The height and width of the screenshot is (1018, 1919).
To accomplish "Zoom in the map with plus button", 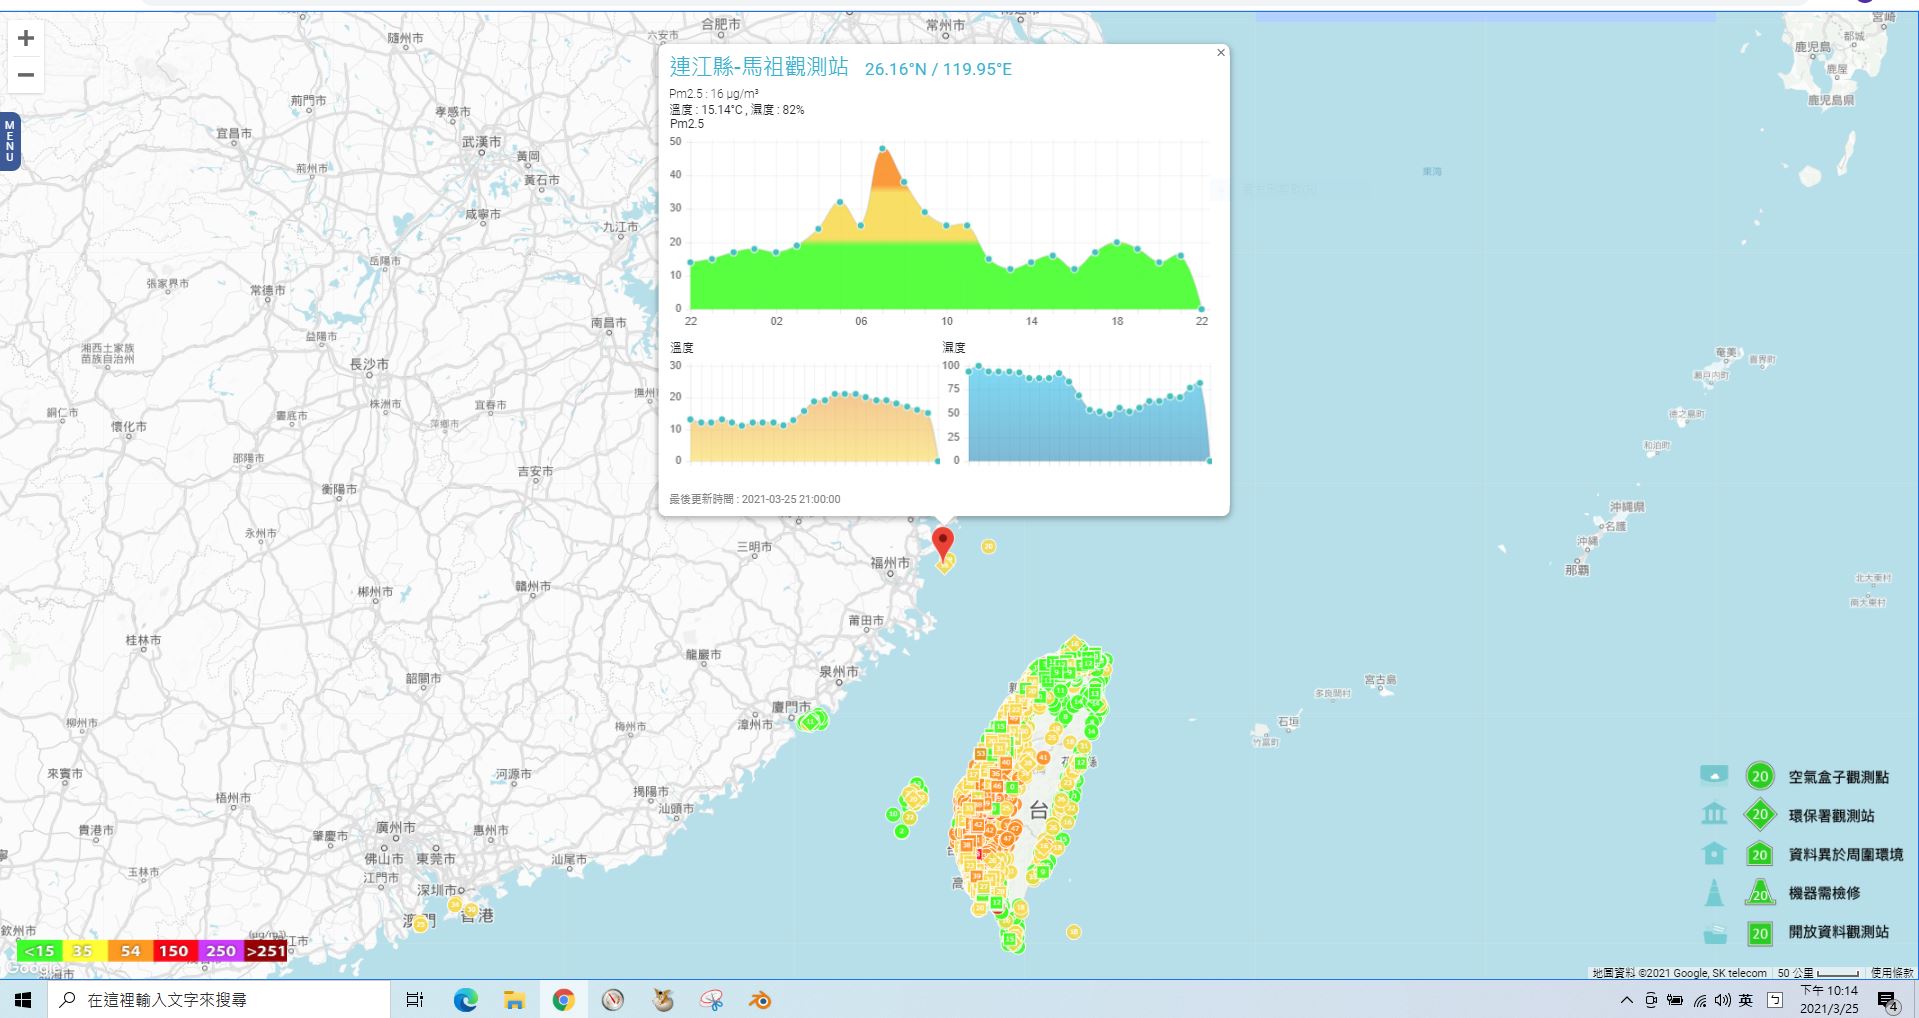I will (x=26, y=38).
